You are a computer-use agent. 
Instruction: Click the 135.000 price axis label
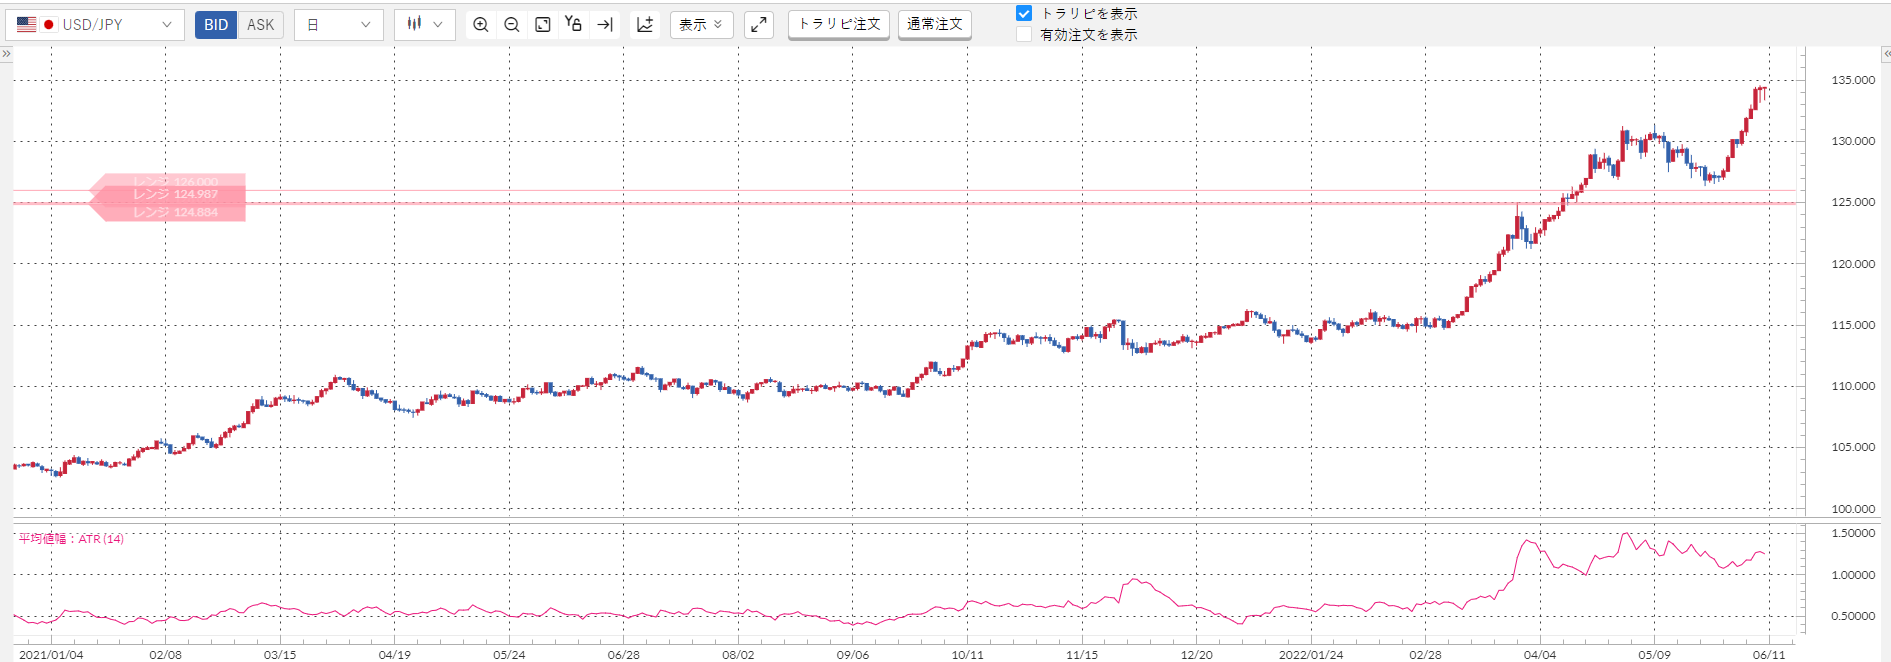click(1853, 80)
